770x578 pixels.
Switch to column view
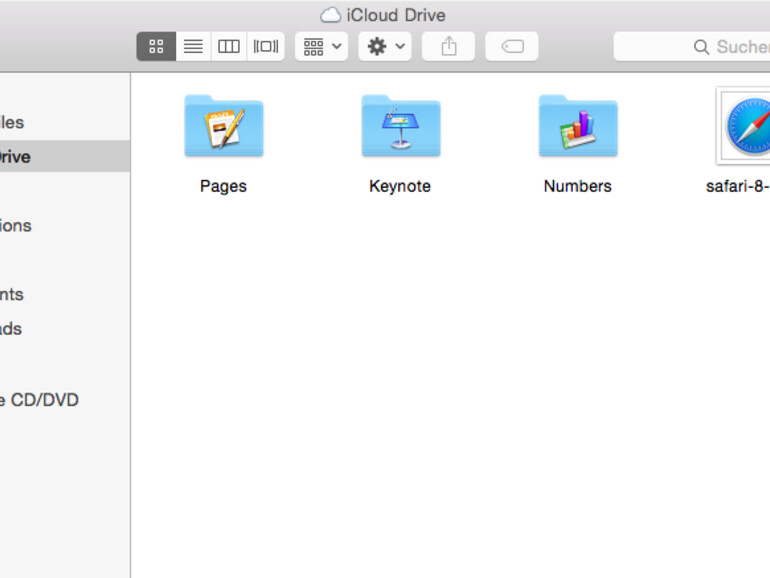[x=229, y=47]
